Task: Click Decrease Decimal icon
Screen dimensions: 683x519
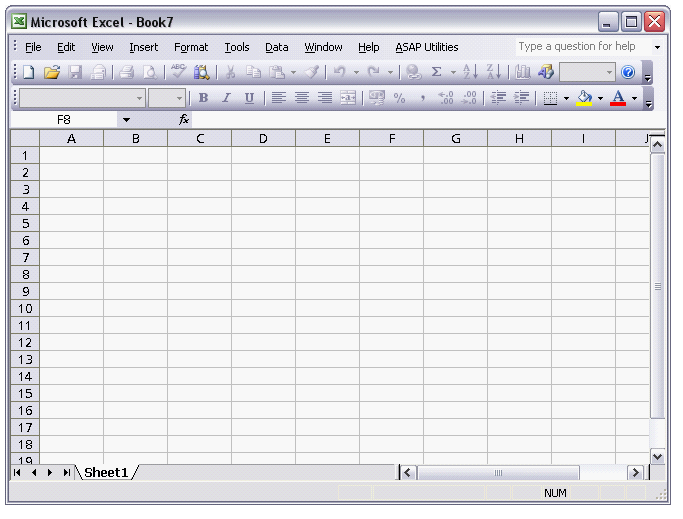Action: coord(469,98)
